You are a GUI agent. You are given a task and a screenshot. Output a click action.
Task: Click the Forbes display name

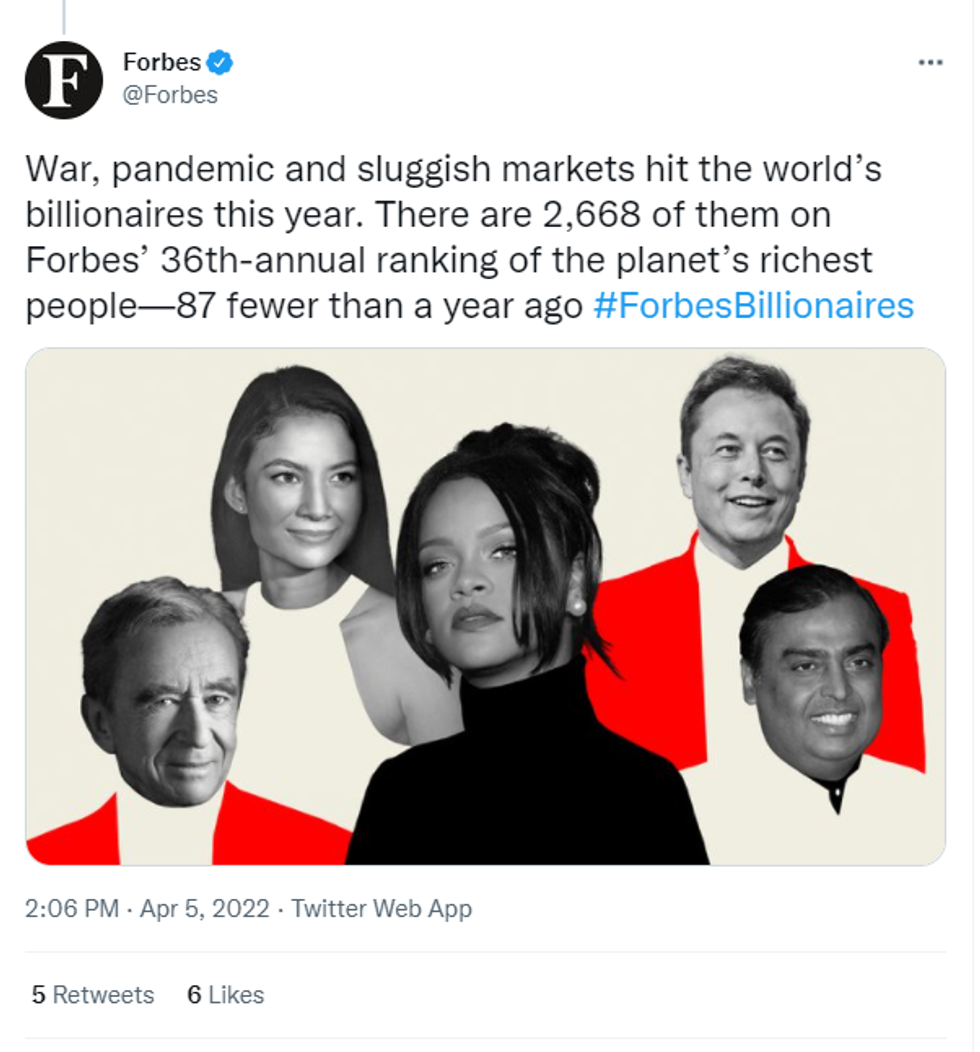[162, 63]
